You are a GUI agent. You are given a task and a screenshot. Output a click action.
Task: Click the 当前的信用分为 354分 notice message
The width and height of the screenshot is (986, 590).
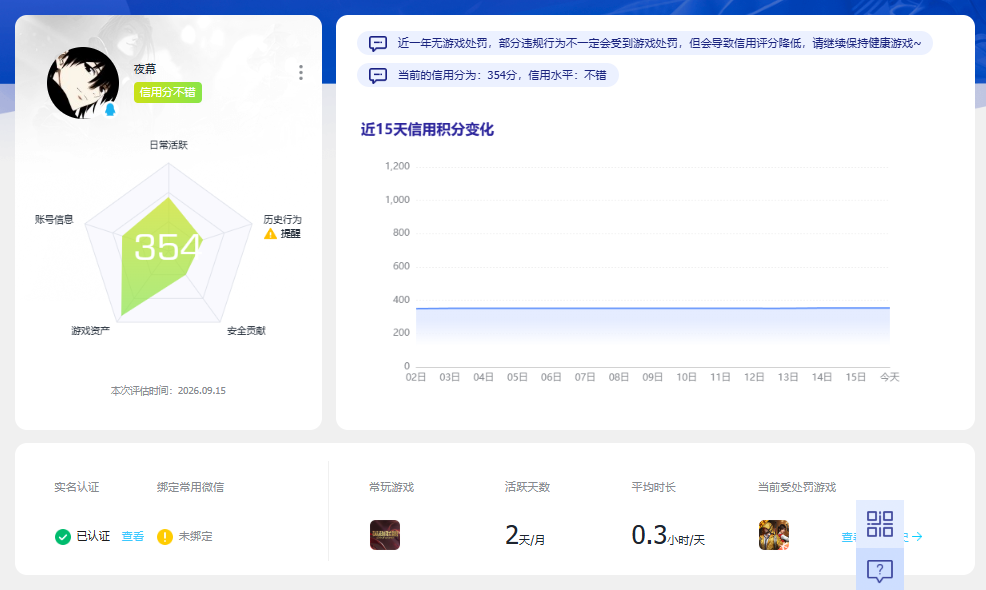coord(502,75)
